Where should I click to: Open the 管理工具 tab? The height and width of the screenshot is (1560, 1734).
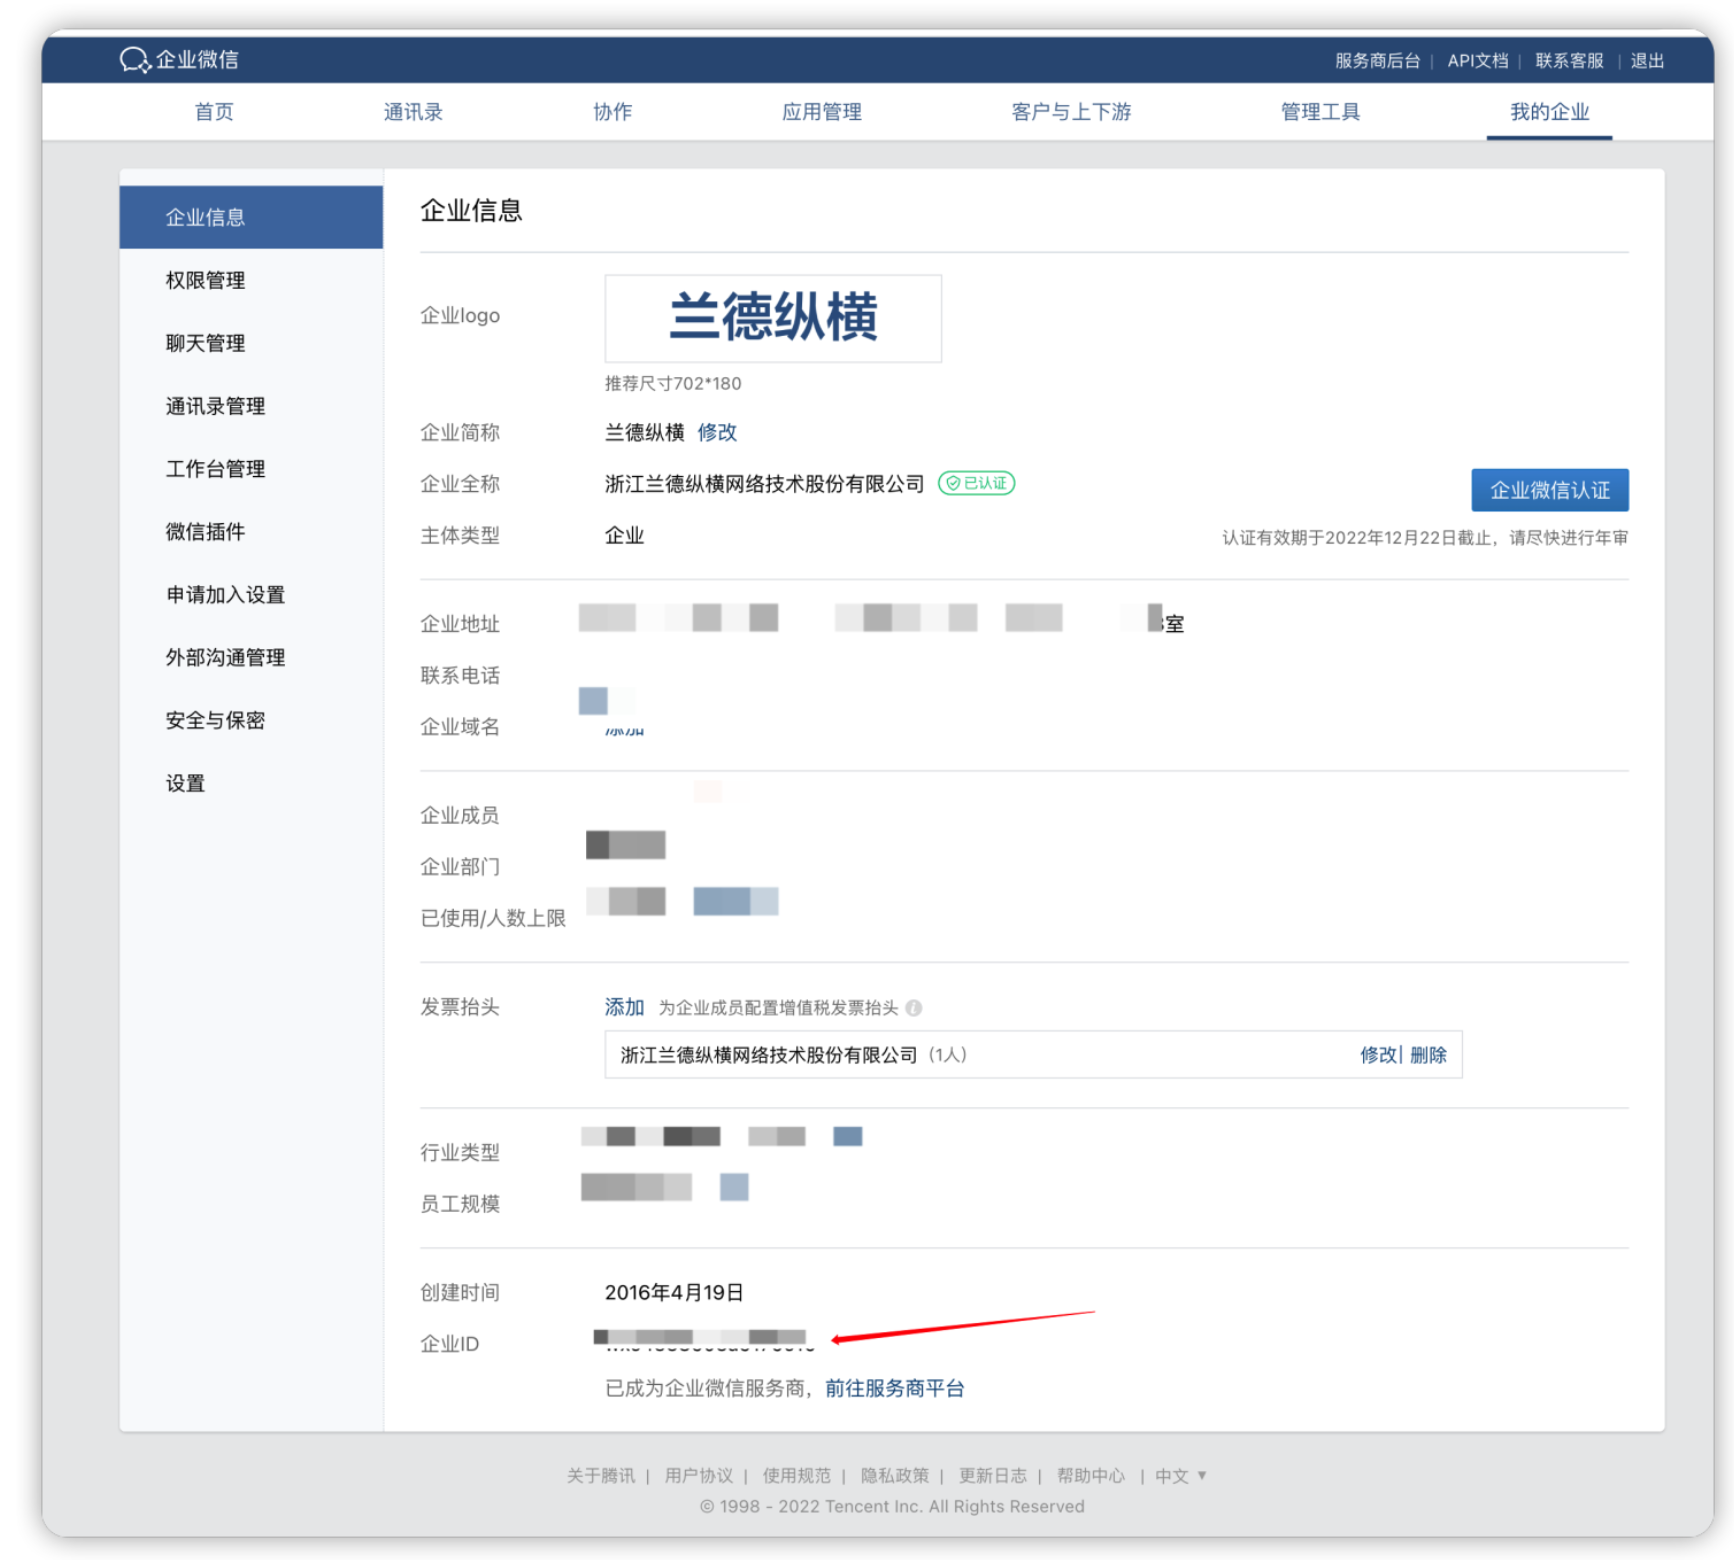coord(1320,112)
